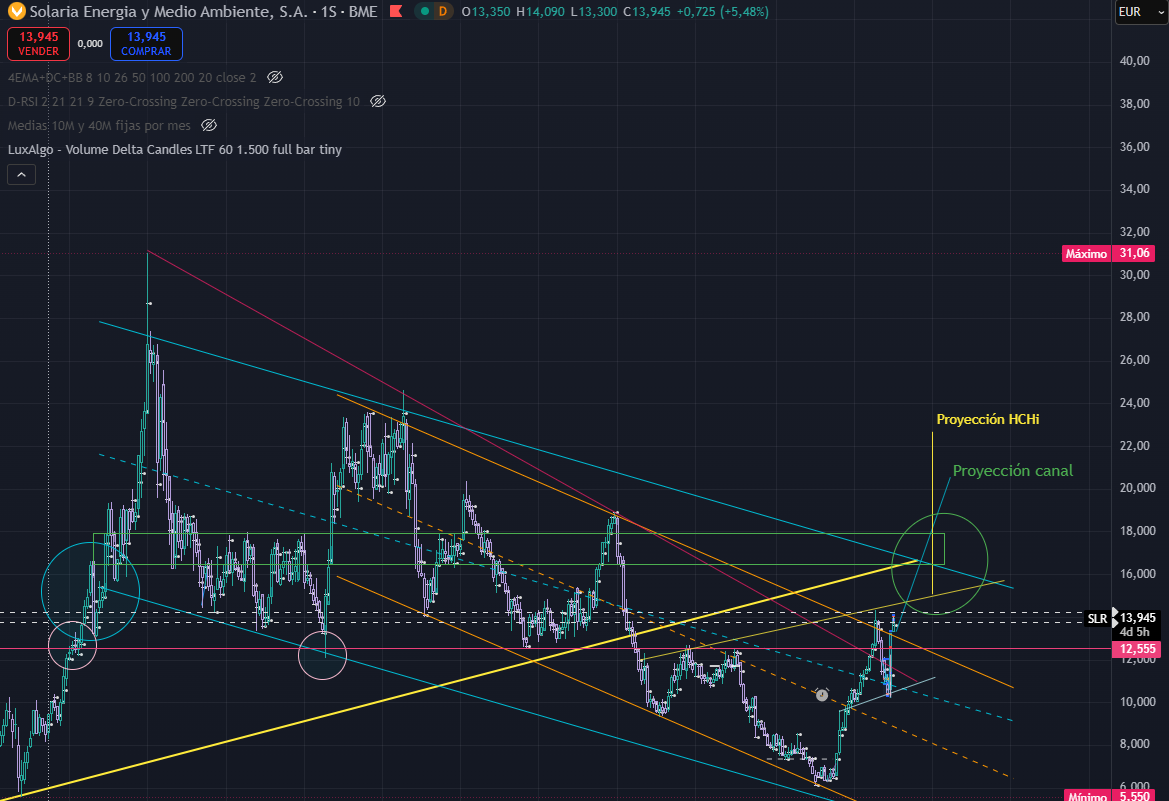The width and height of the screenshot is (1169, 801).
Task: Click the Máximo 31,06 price label
Action: tap(1109, 254)
